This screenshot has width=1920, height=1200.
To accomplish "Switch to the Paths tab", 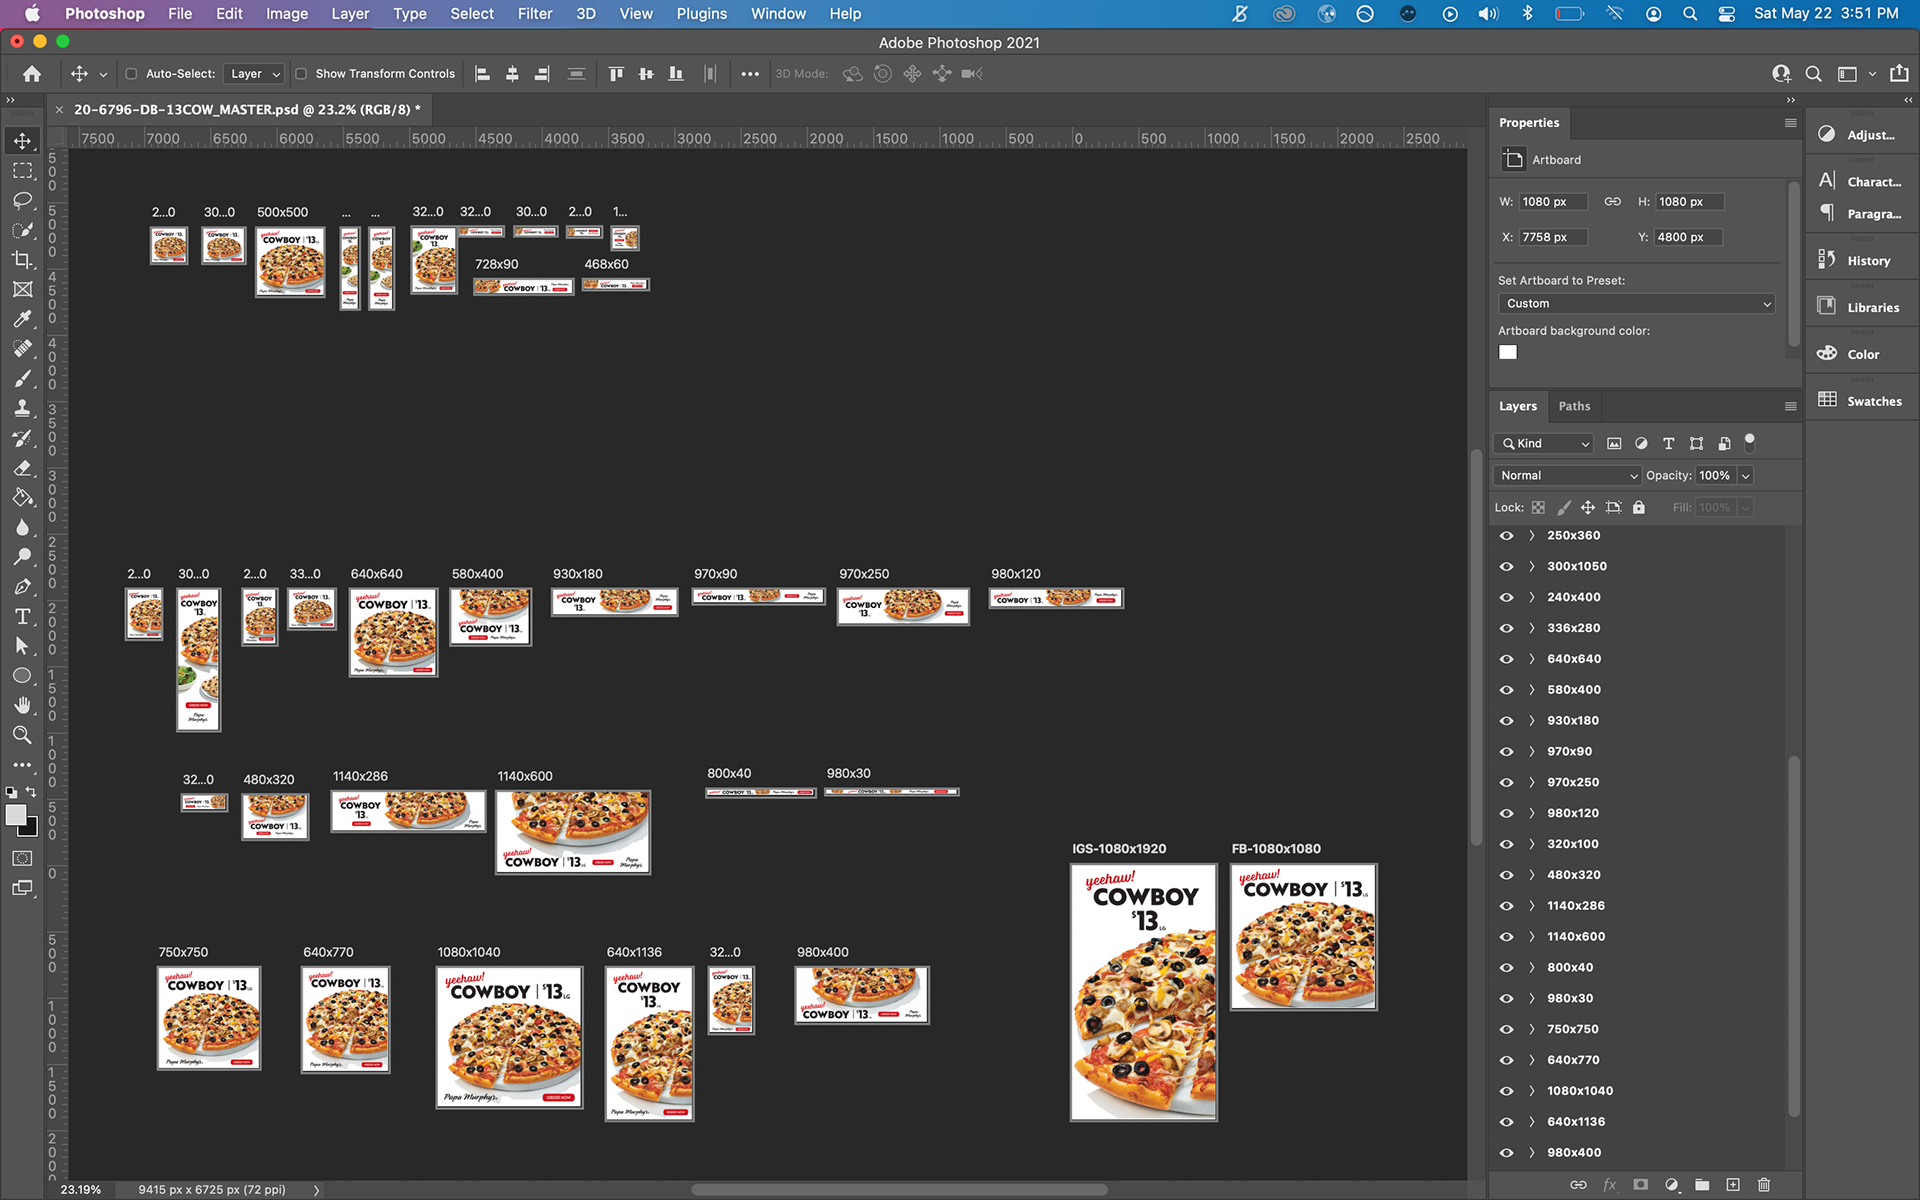I will point(1574,406).
